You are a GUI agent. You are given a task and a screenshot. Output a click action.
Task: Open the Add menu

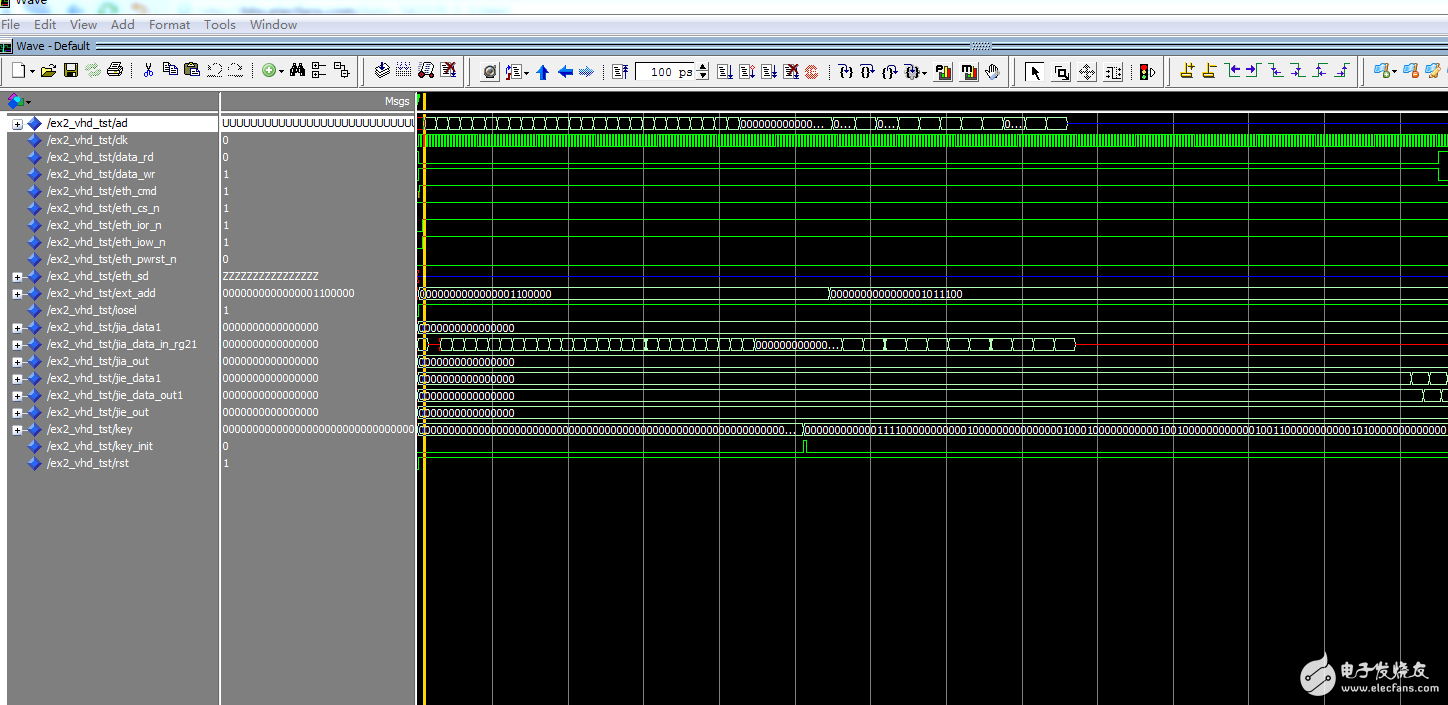(123, 24)
